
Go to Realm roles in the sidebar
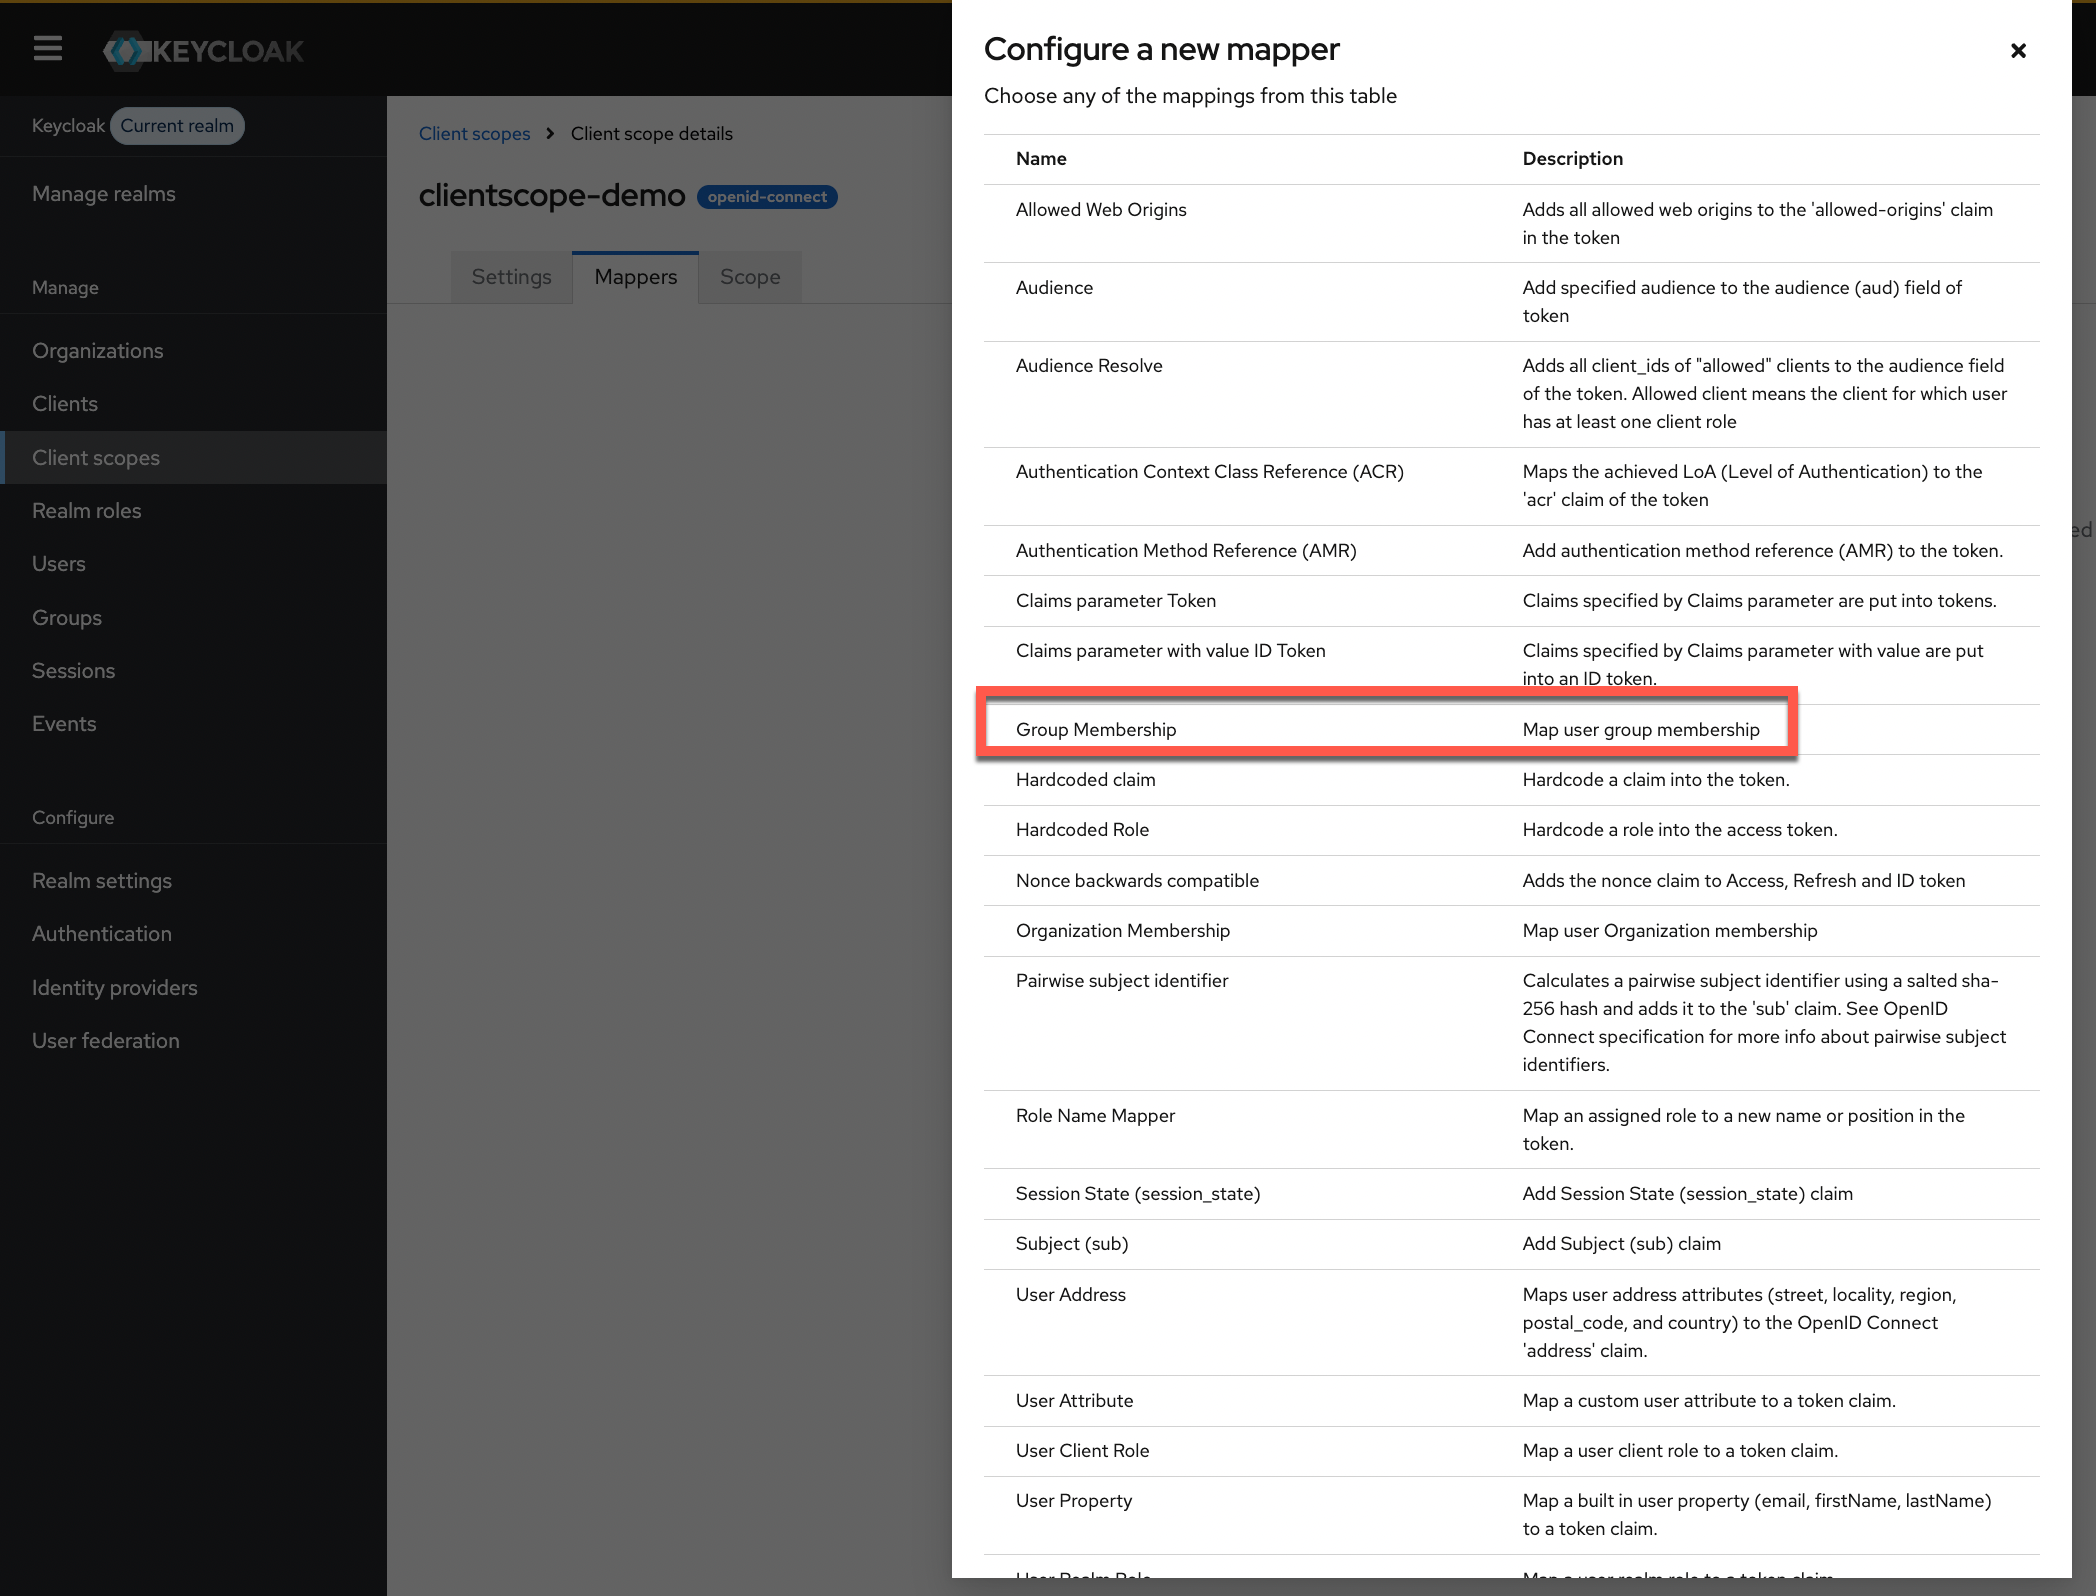click(x=87, y=511)
